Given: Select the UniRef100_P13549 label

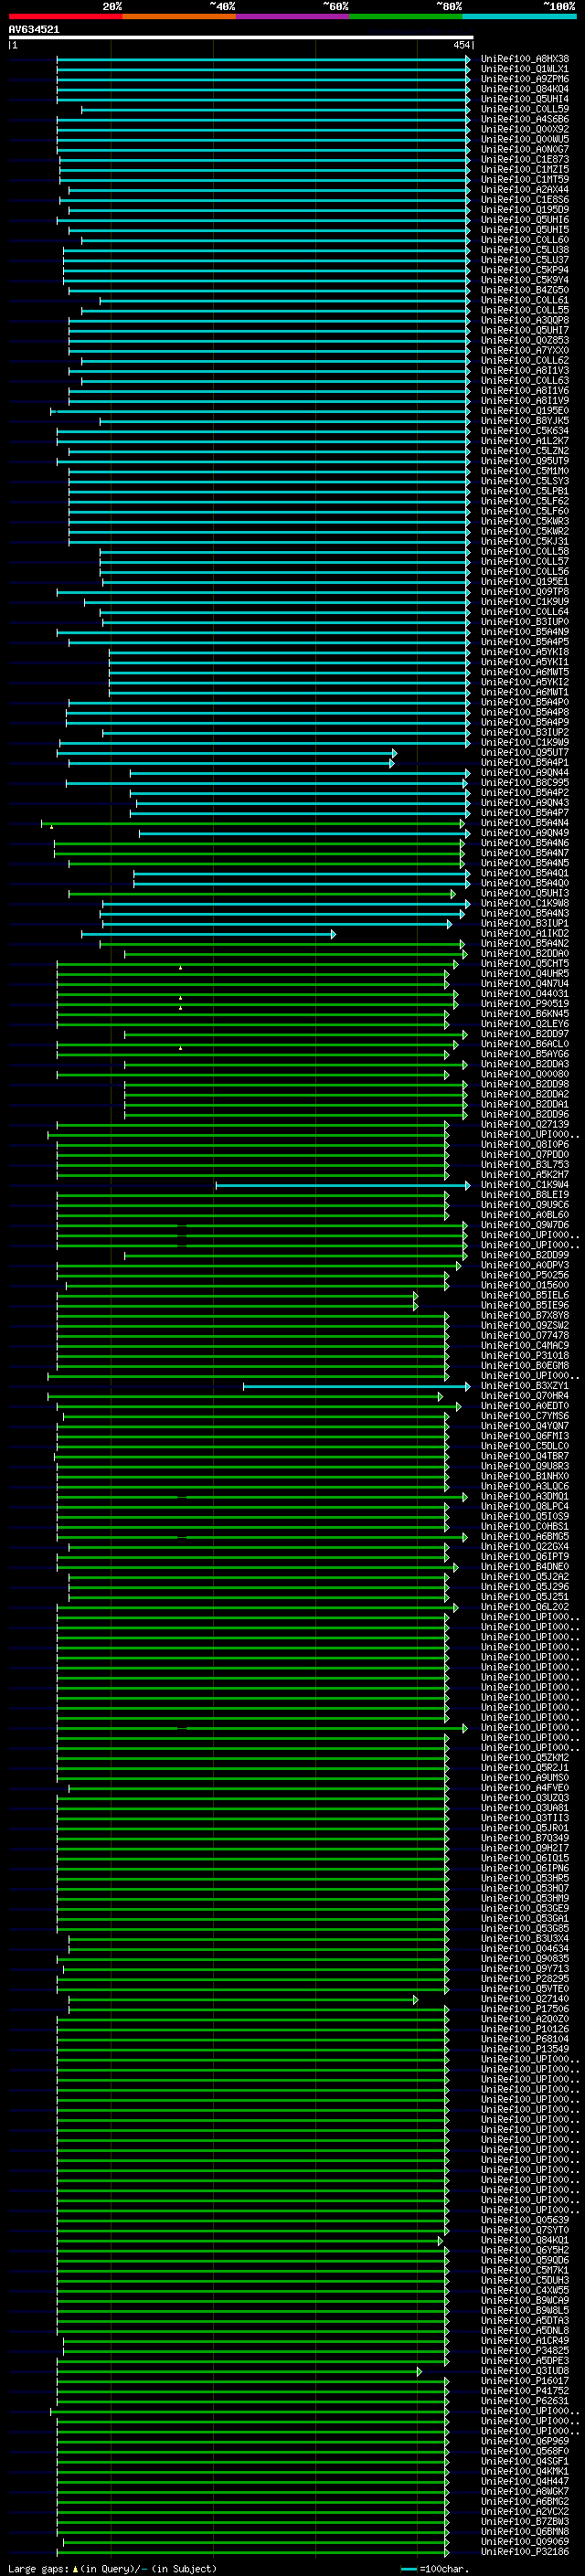Looking at the screenshot, I should (x=524, y=2049).
